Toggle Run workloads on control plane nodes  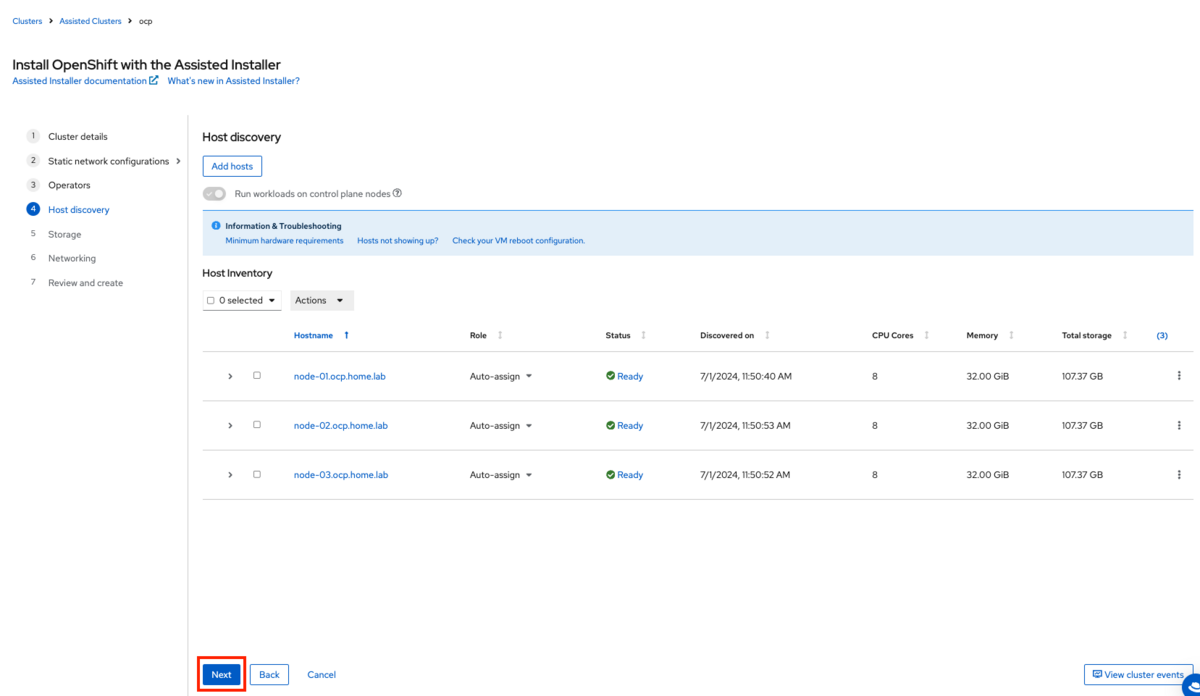[214, 194]
